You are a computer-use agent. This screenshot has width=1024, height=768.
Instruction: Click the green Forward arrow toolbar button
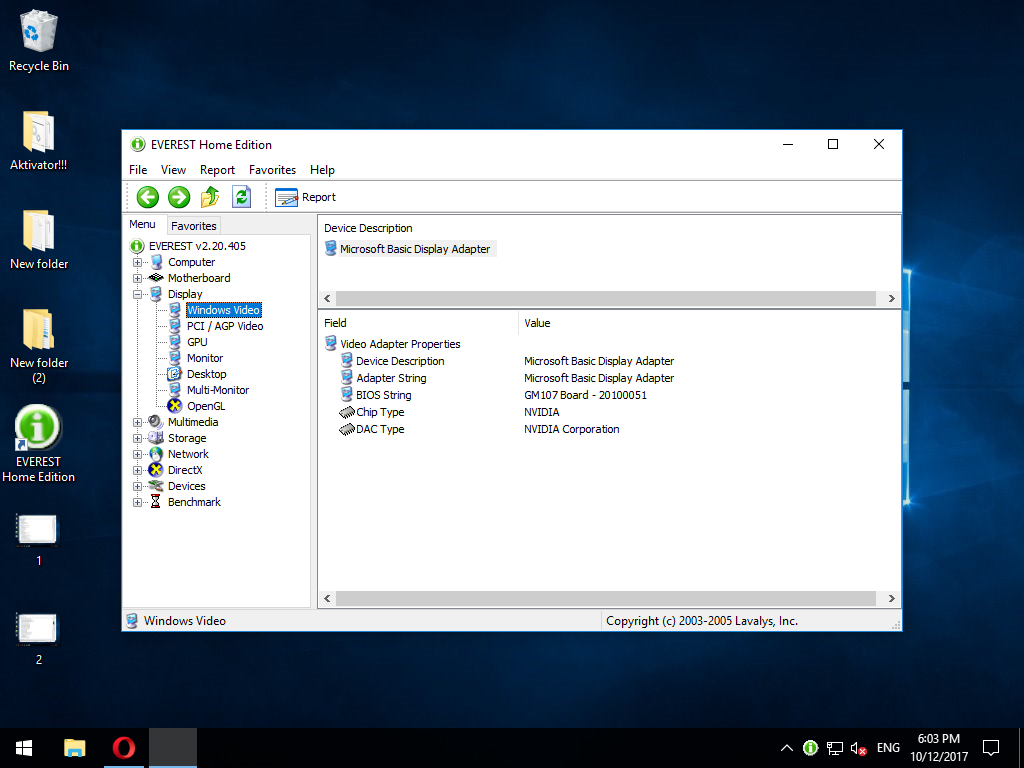(179, 197)
